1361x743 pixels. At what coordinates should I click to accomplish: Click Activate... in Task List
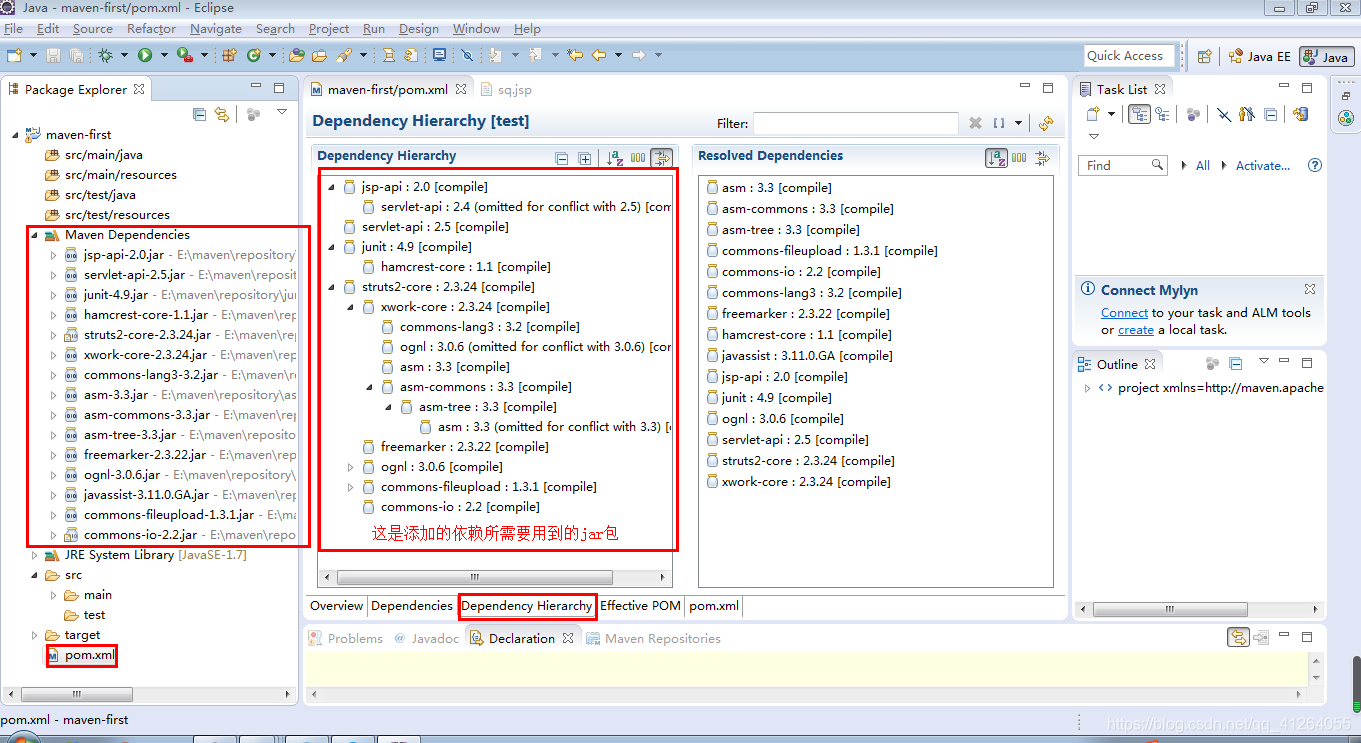point(1263,165)
